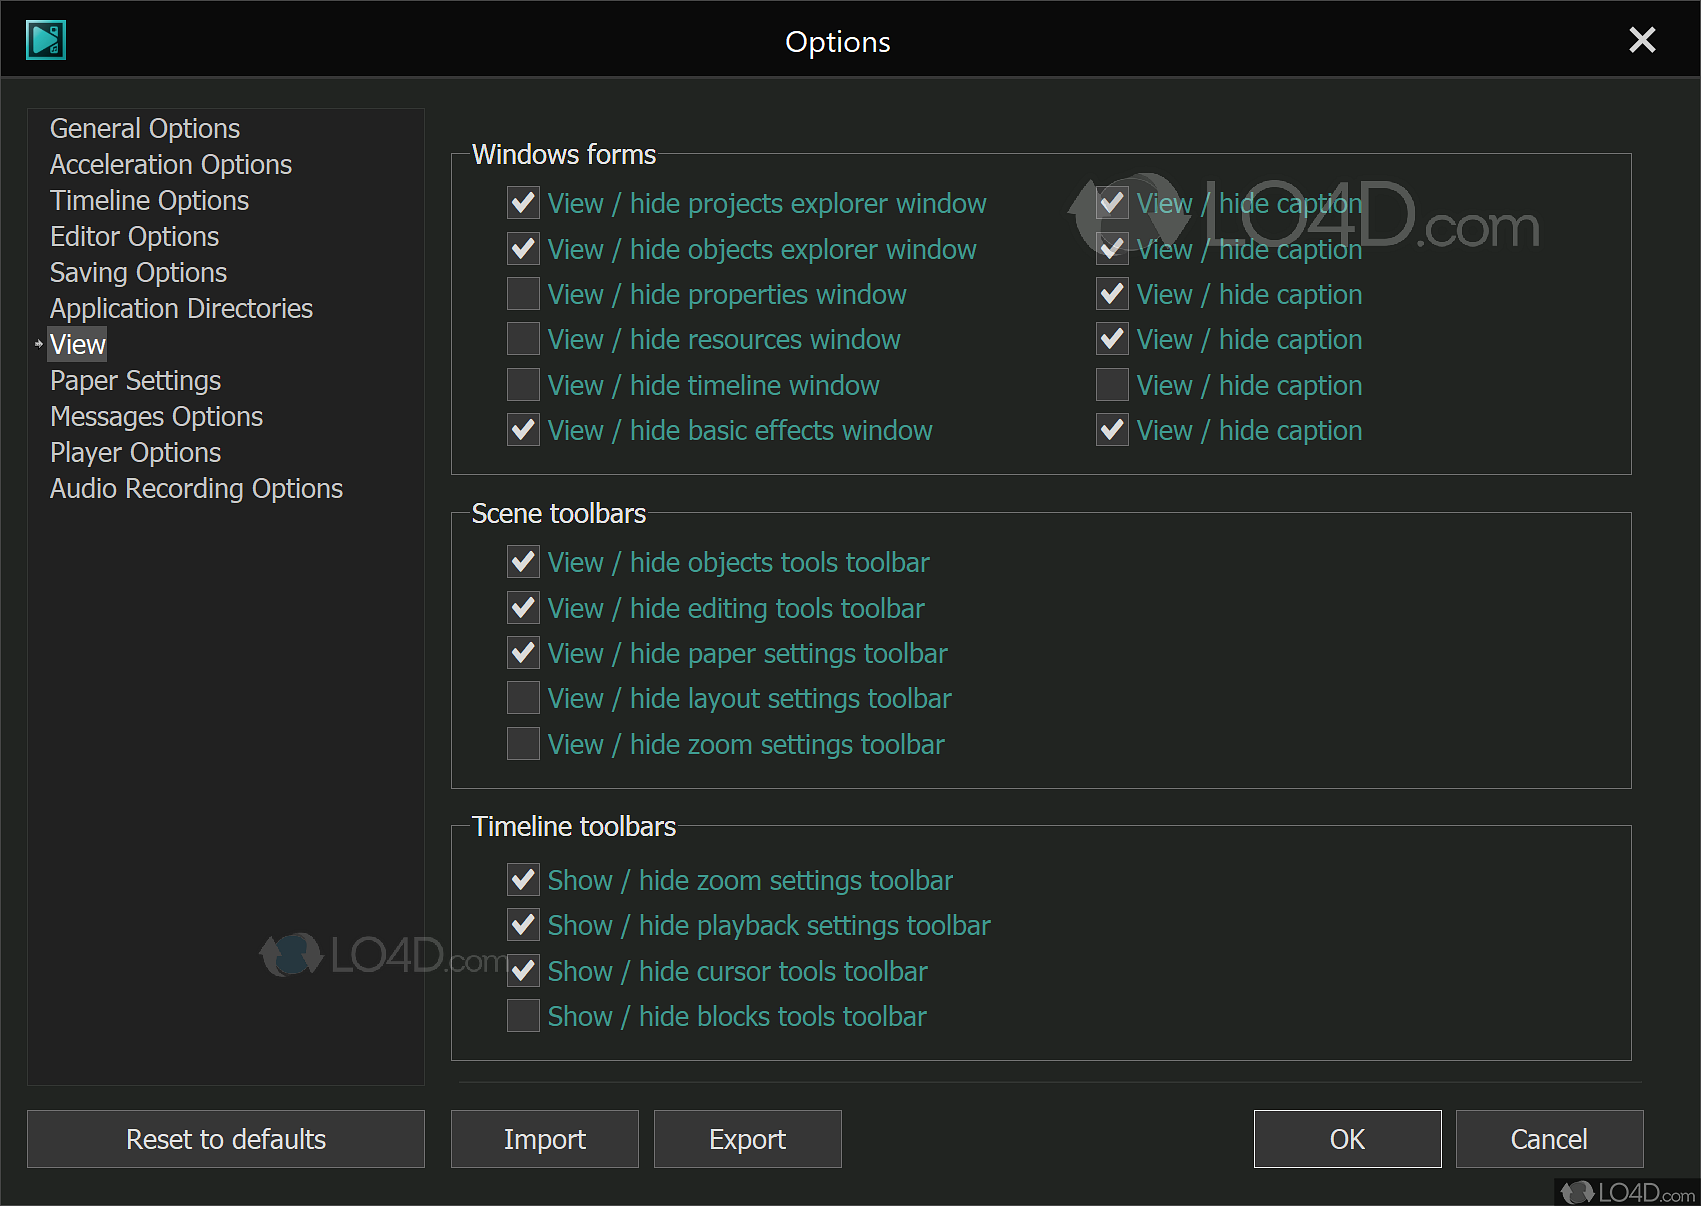Close the Options dialog with the X
The image size is (1701, 1206).
[1641, 40]
